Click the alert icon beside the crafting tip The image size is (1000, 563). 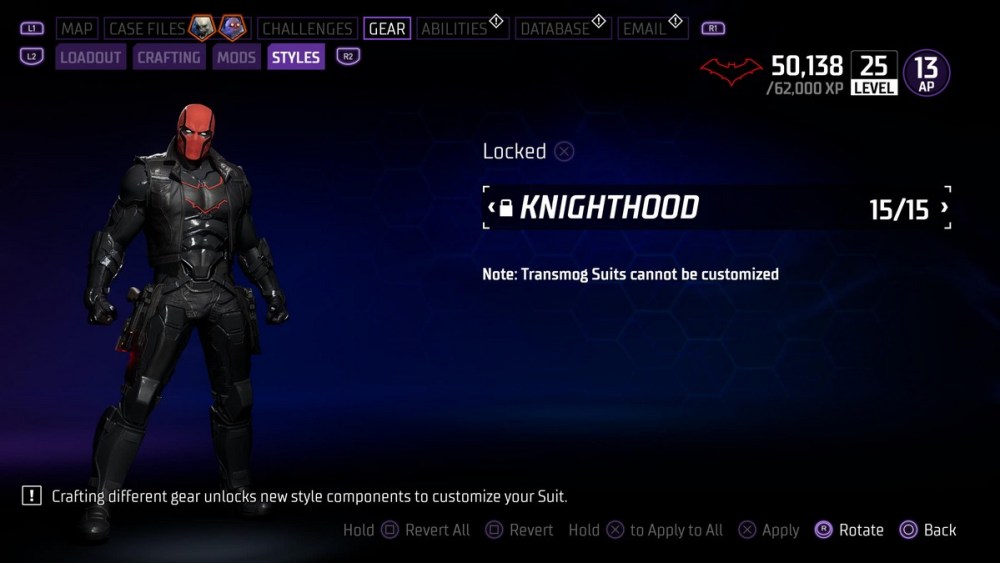click(31, 495)
